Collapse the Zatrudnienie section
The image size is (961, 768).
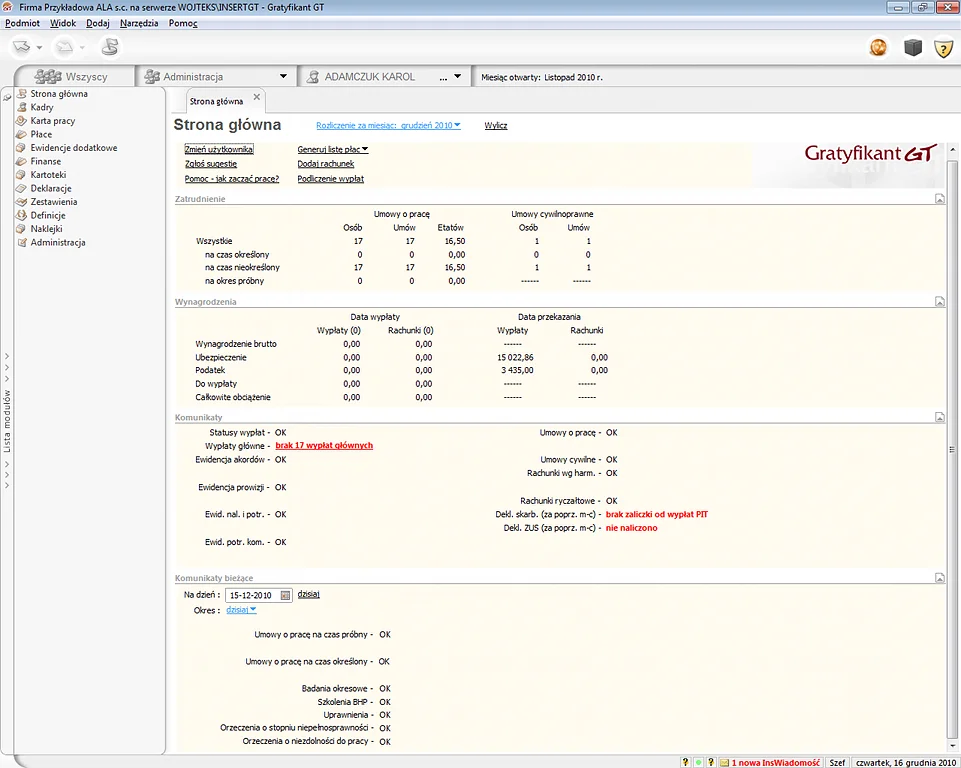pos(939,199)
